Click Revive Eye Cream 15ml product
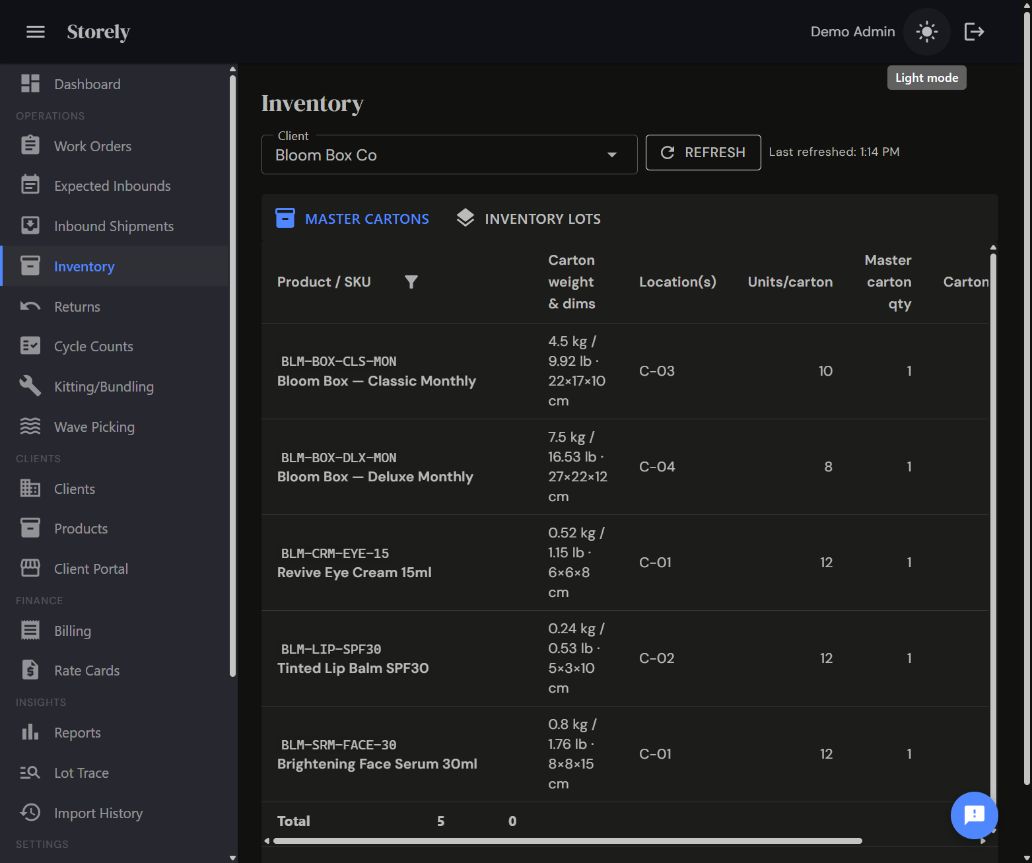Screen dimensions: 1032x863 point(354,572)
